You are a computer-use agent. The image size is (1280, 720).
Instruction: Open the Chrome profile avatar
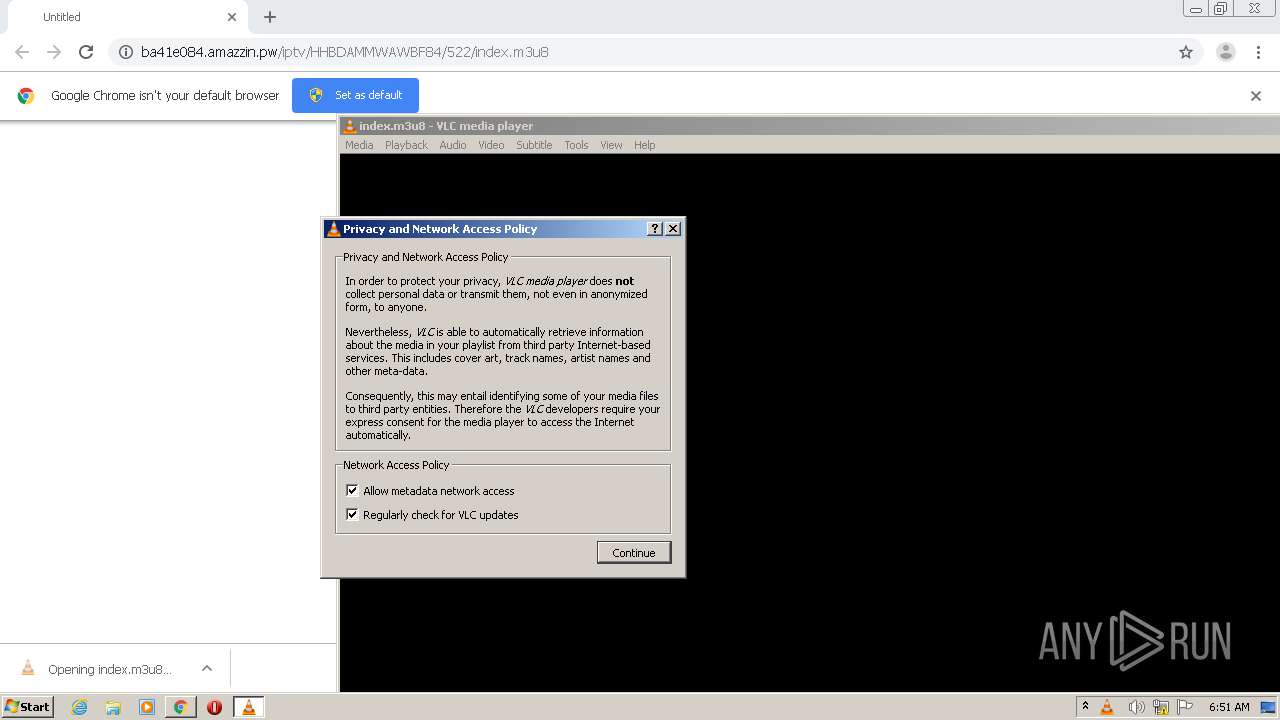point(1226,52)
